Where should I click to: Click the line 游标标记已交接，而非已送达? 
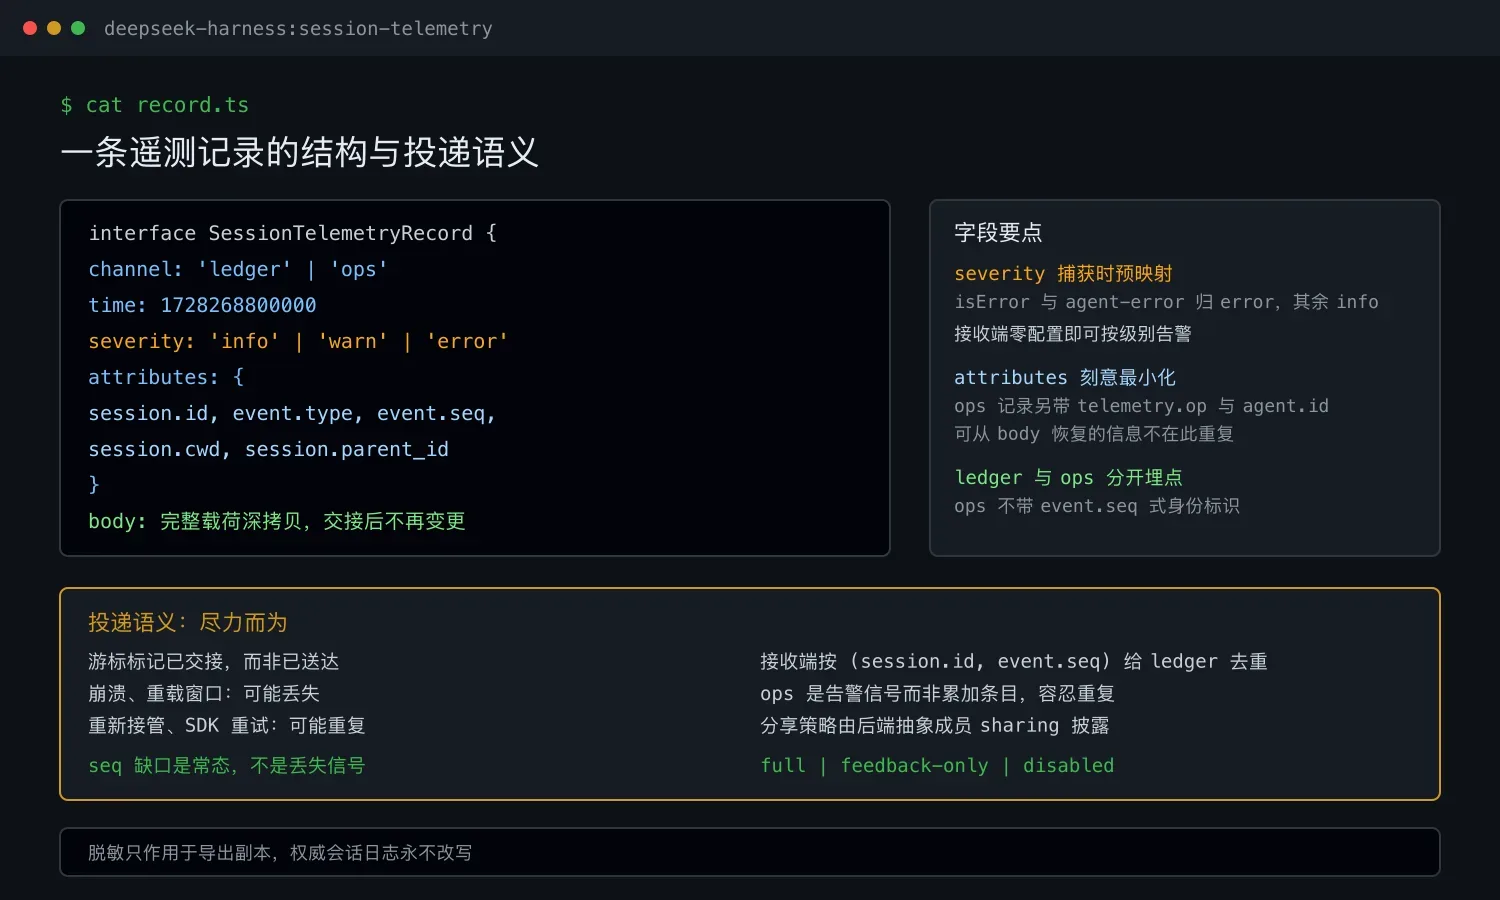pos(214,661)
